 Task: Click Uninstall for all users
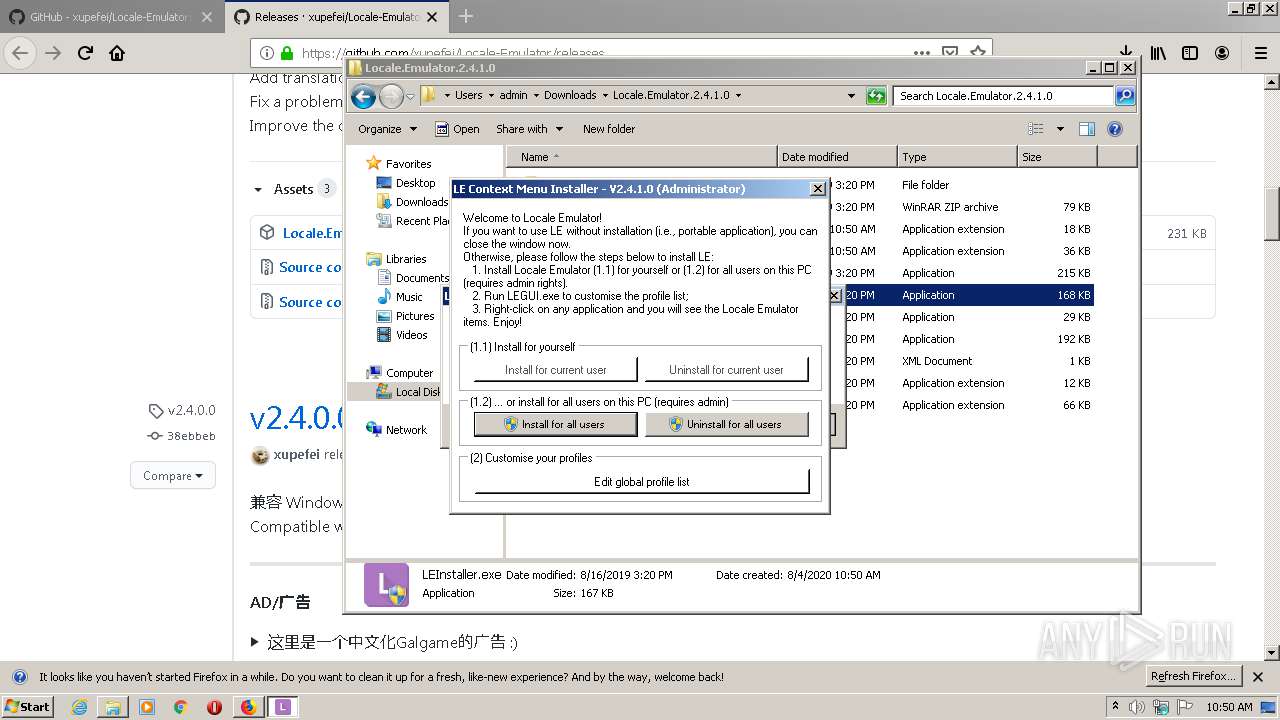point(726,424)
